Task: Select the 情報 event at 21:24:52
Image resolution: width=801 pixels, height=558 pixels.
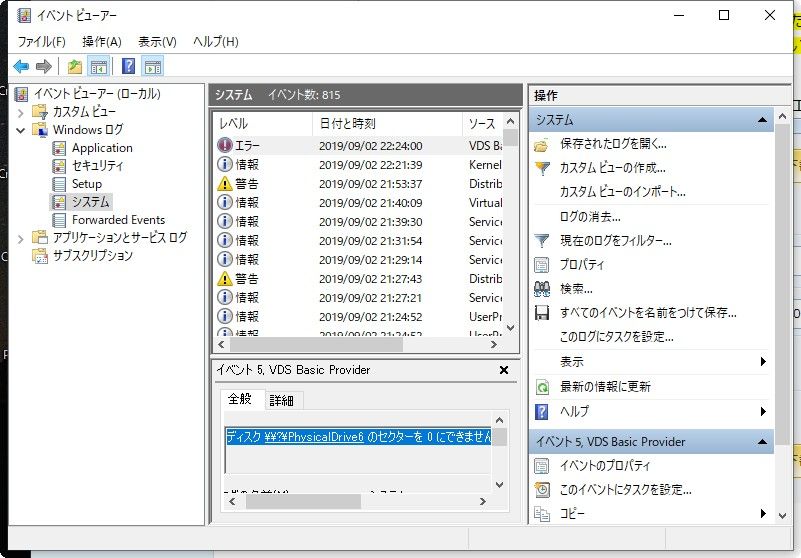Action: click(359, 316)
